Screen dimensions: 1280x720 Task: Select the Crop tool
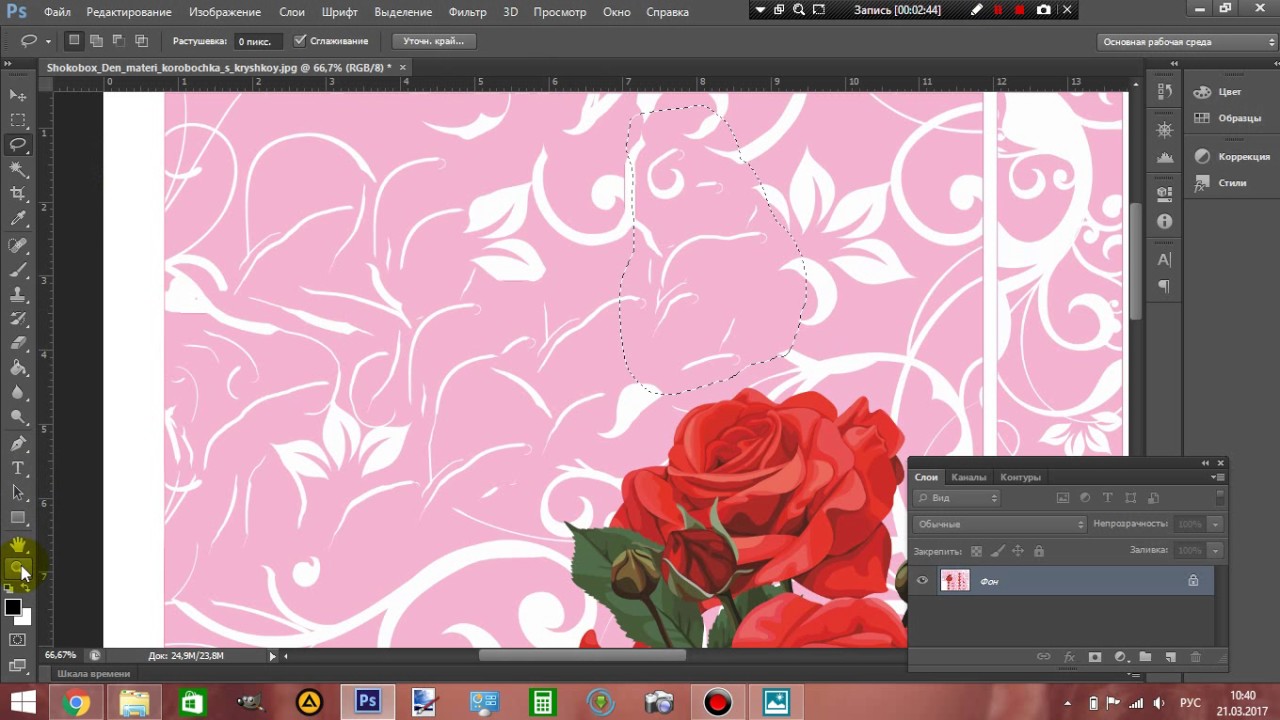point(18,194)
